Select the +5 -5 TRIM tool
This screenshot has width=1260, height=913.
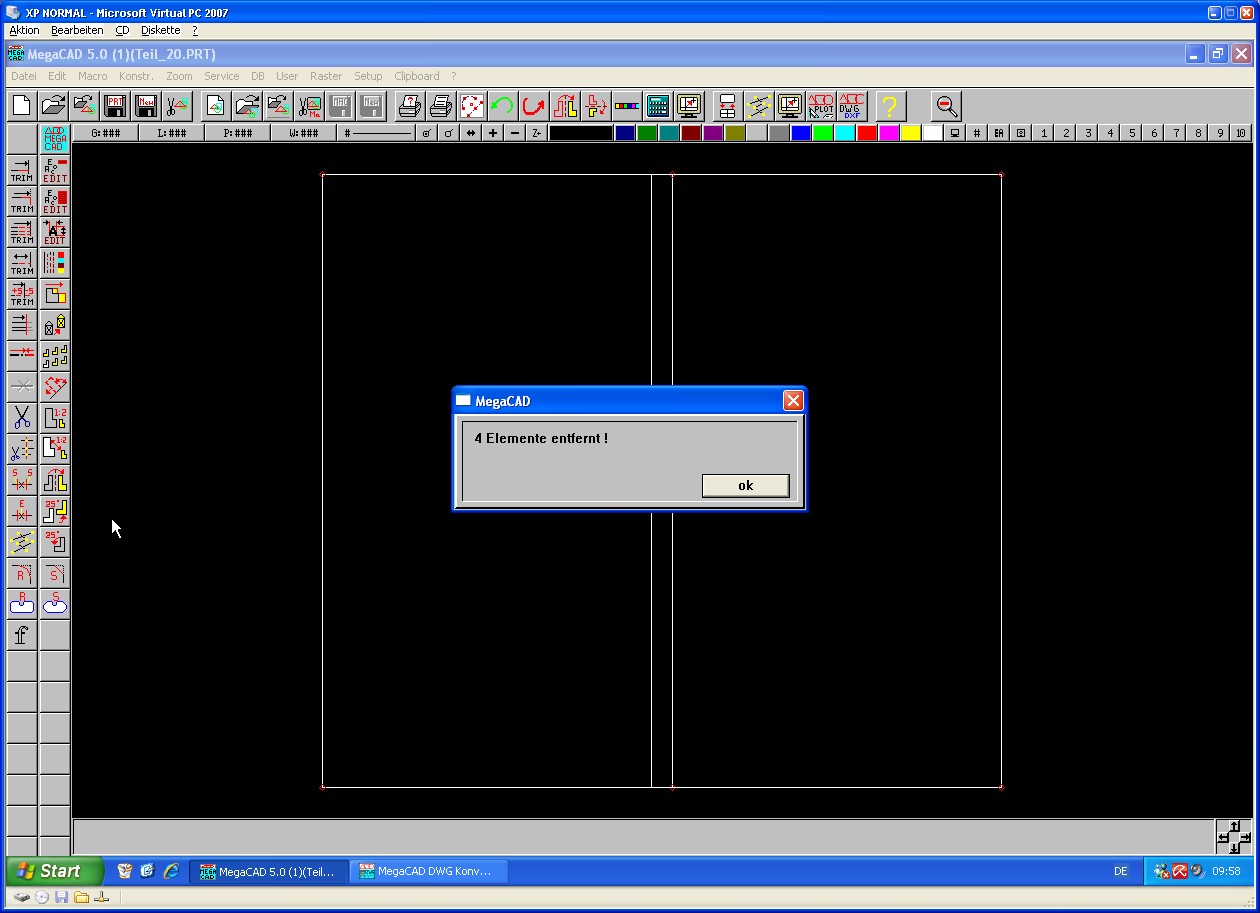(22, 294)
